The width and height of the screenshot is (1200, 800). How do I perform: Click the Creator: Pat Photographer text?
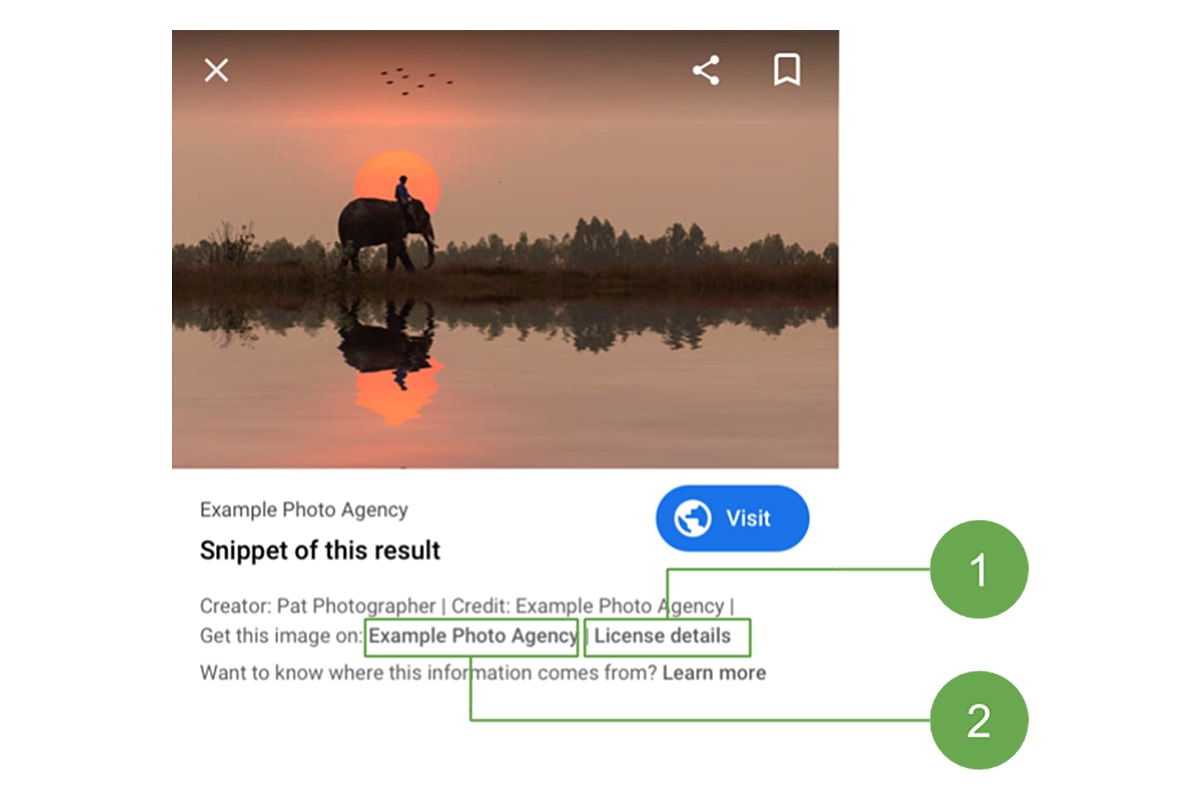coord(317,606)
